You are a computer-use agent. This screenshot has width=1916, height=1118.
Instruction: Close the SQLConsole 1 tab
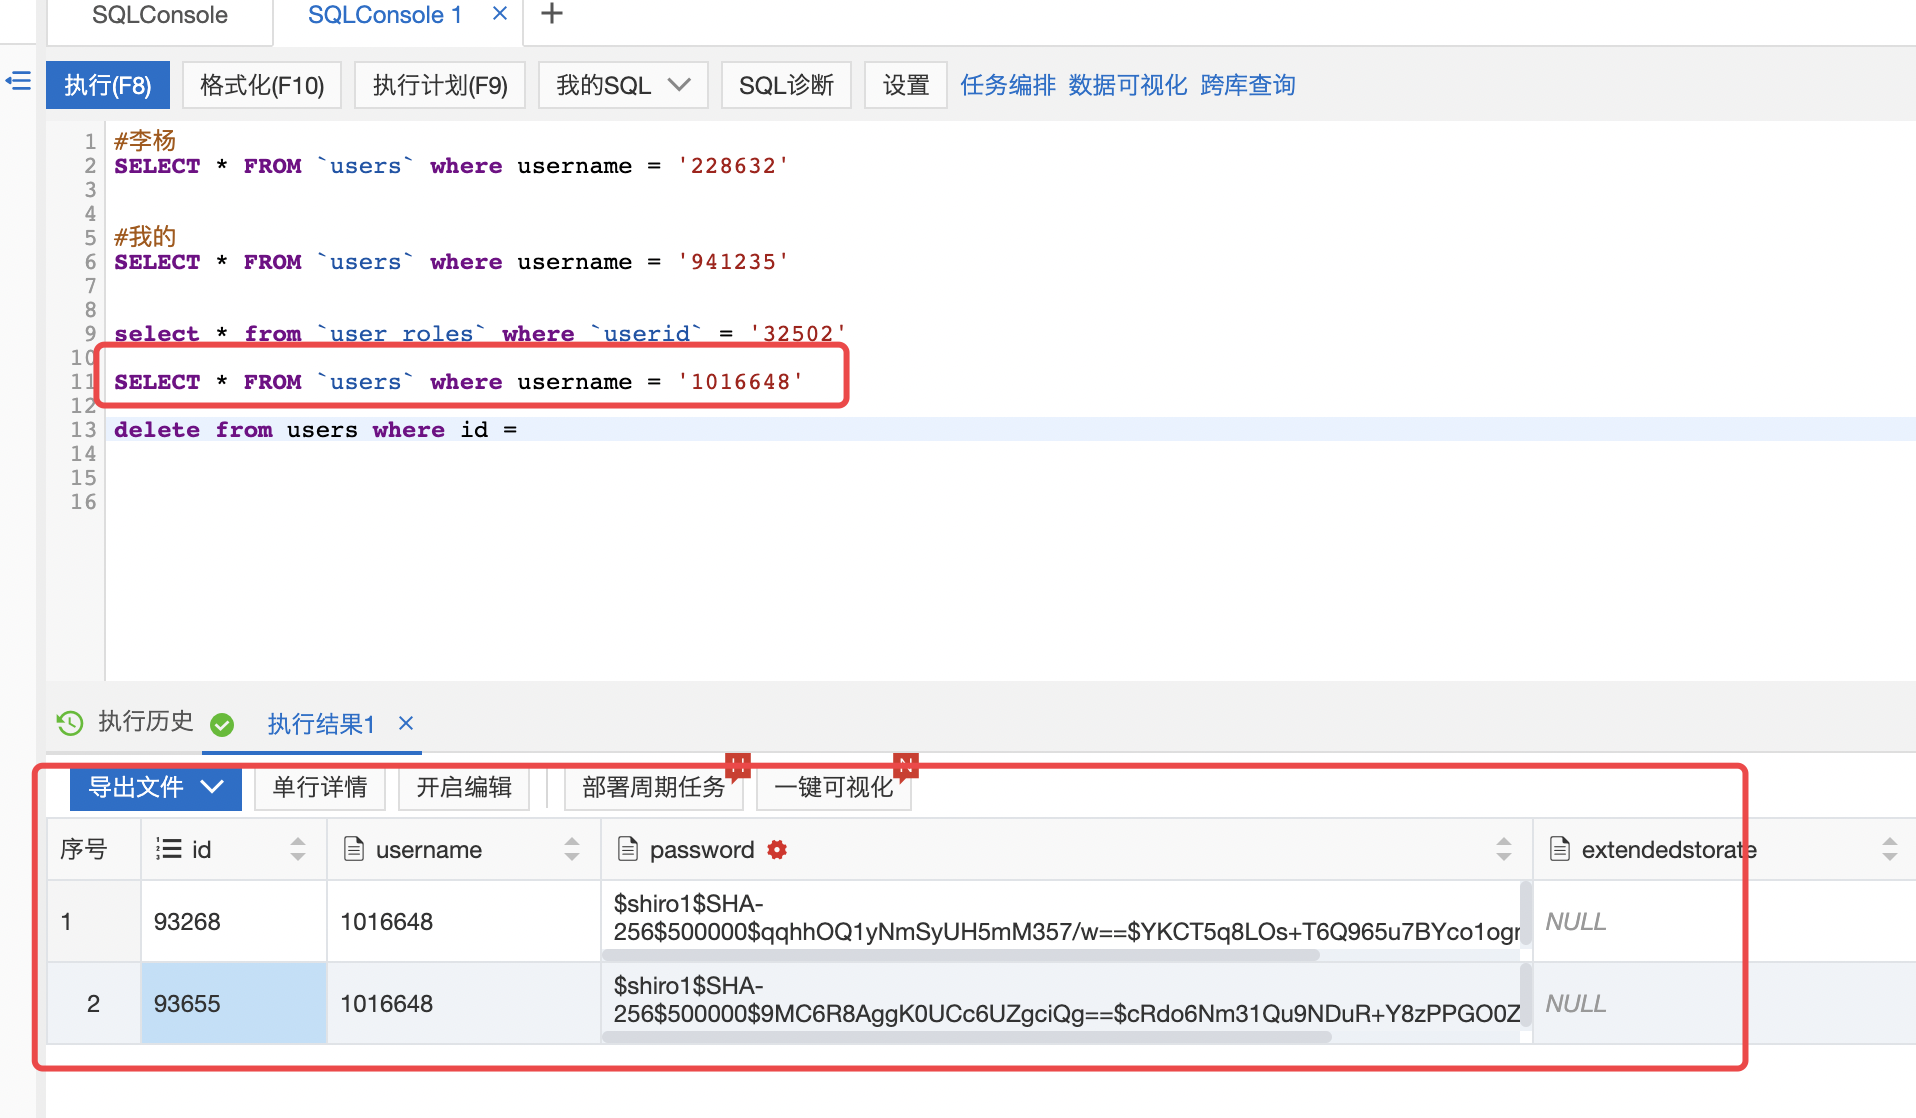point(500,14)
